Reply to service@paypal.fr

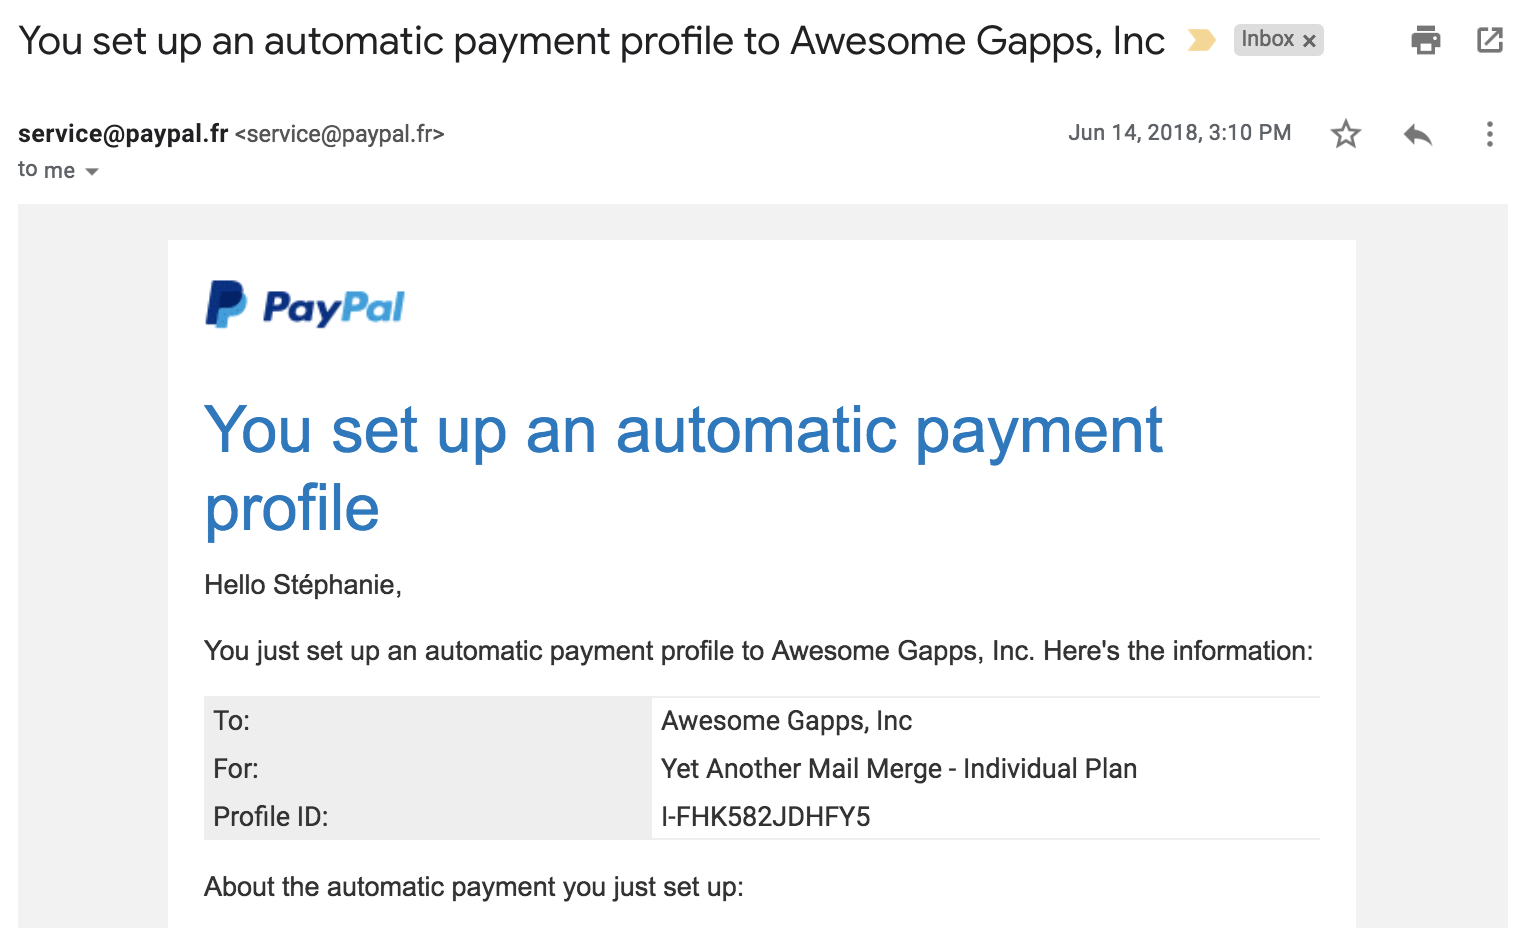[1418, 134]
